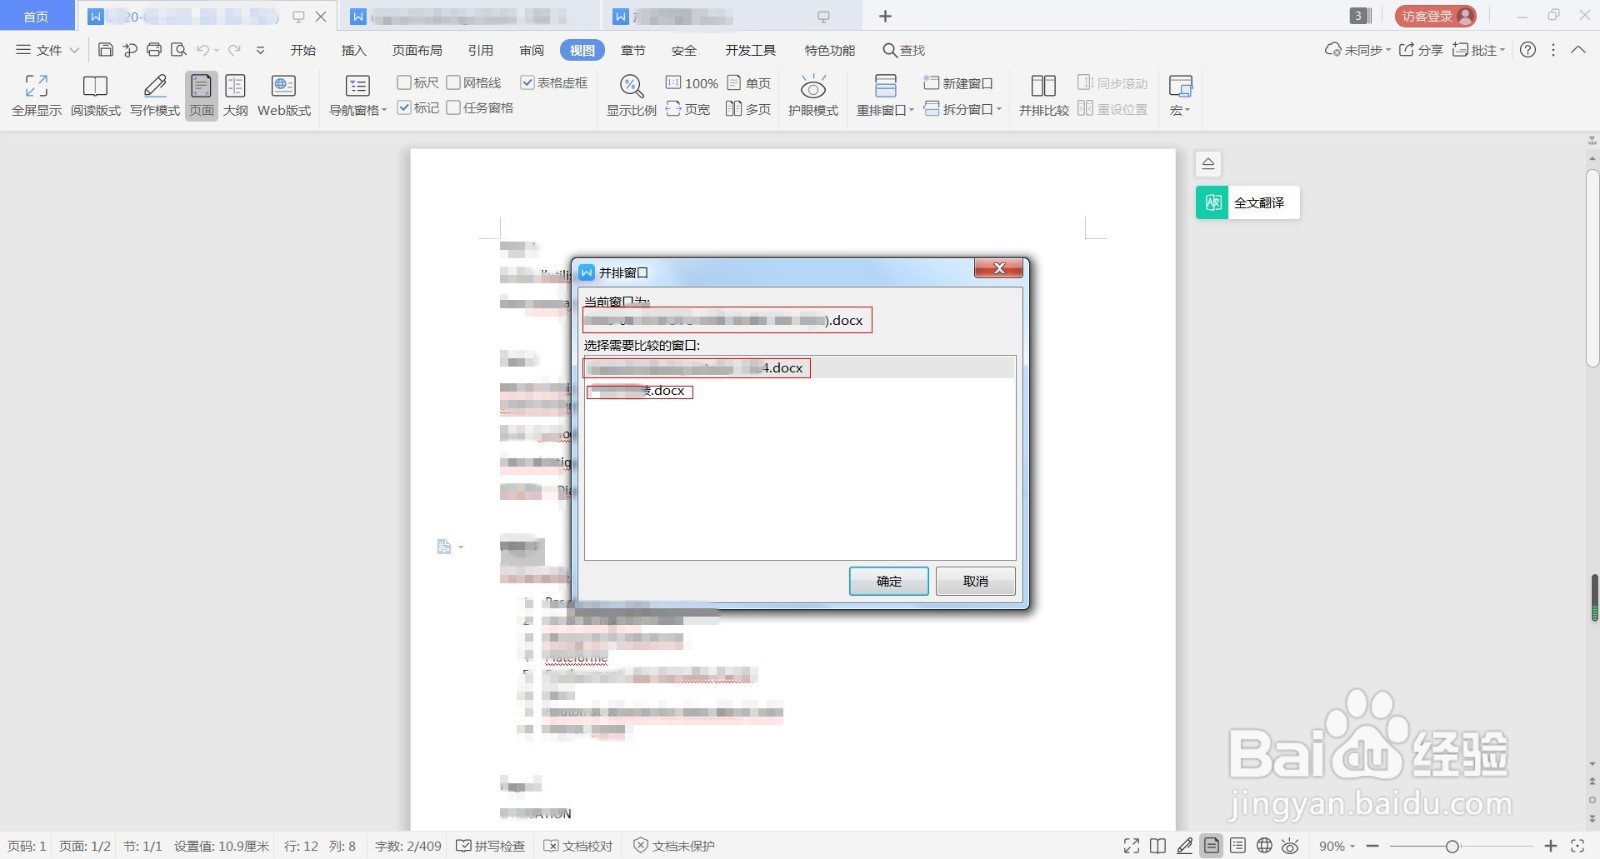Click 全文翻译 full text translation button
Screen dimensions: 1600x859
pyautogui.click(x=1247, y=203)
